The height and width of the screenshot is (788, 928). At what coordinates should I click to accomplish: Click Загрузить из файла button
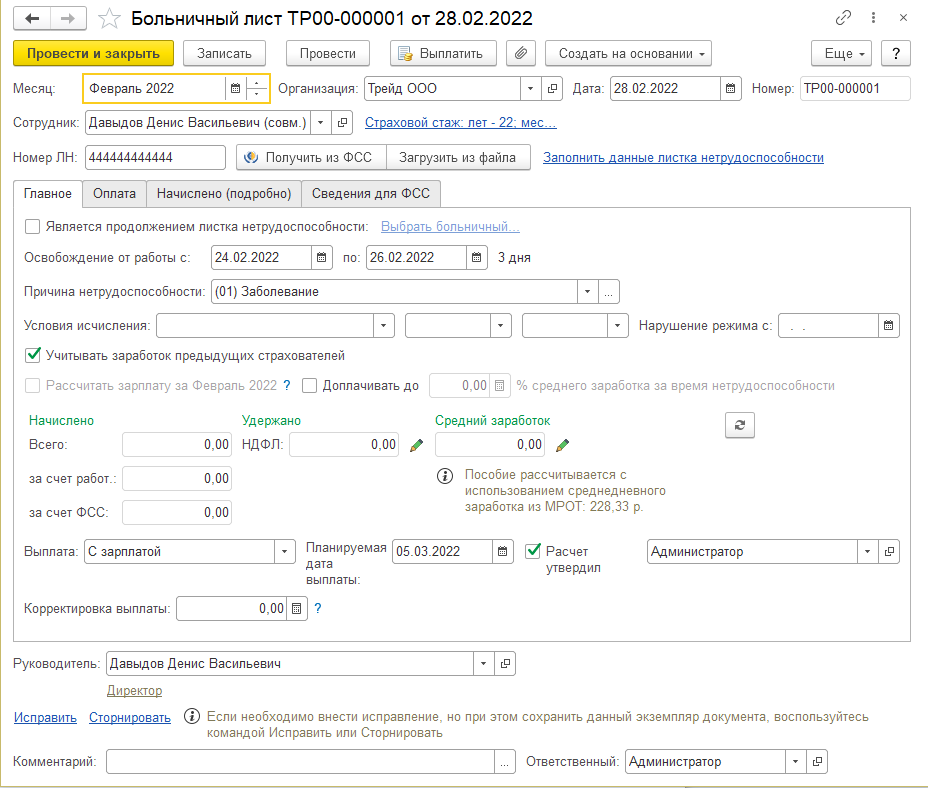point(458,157)
